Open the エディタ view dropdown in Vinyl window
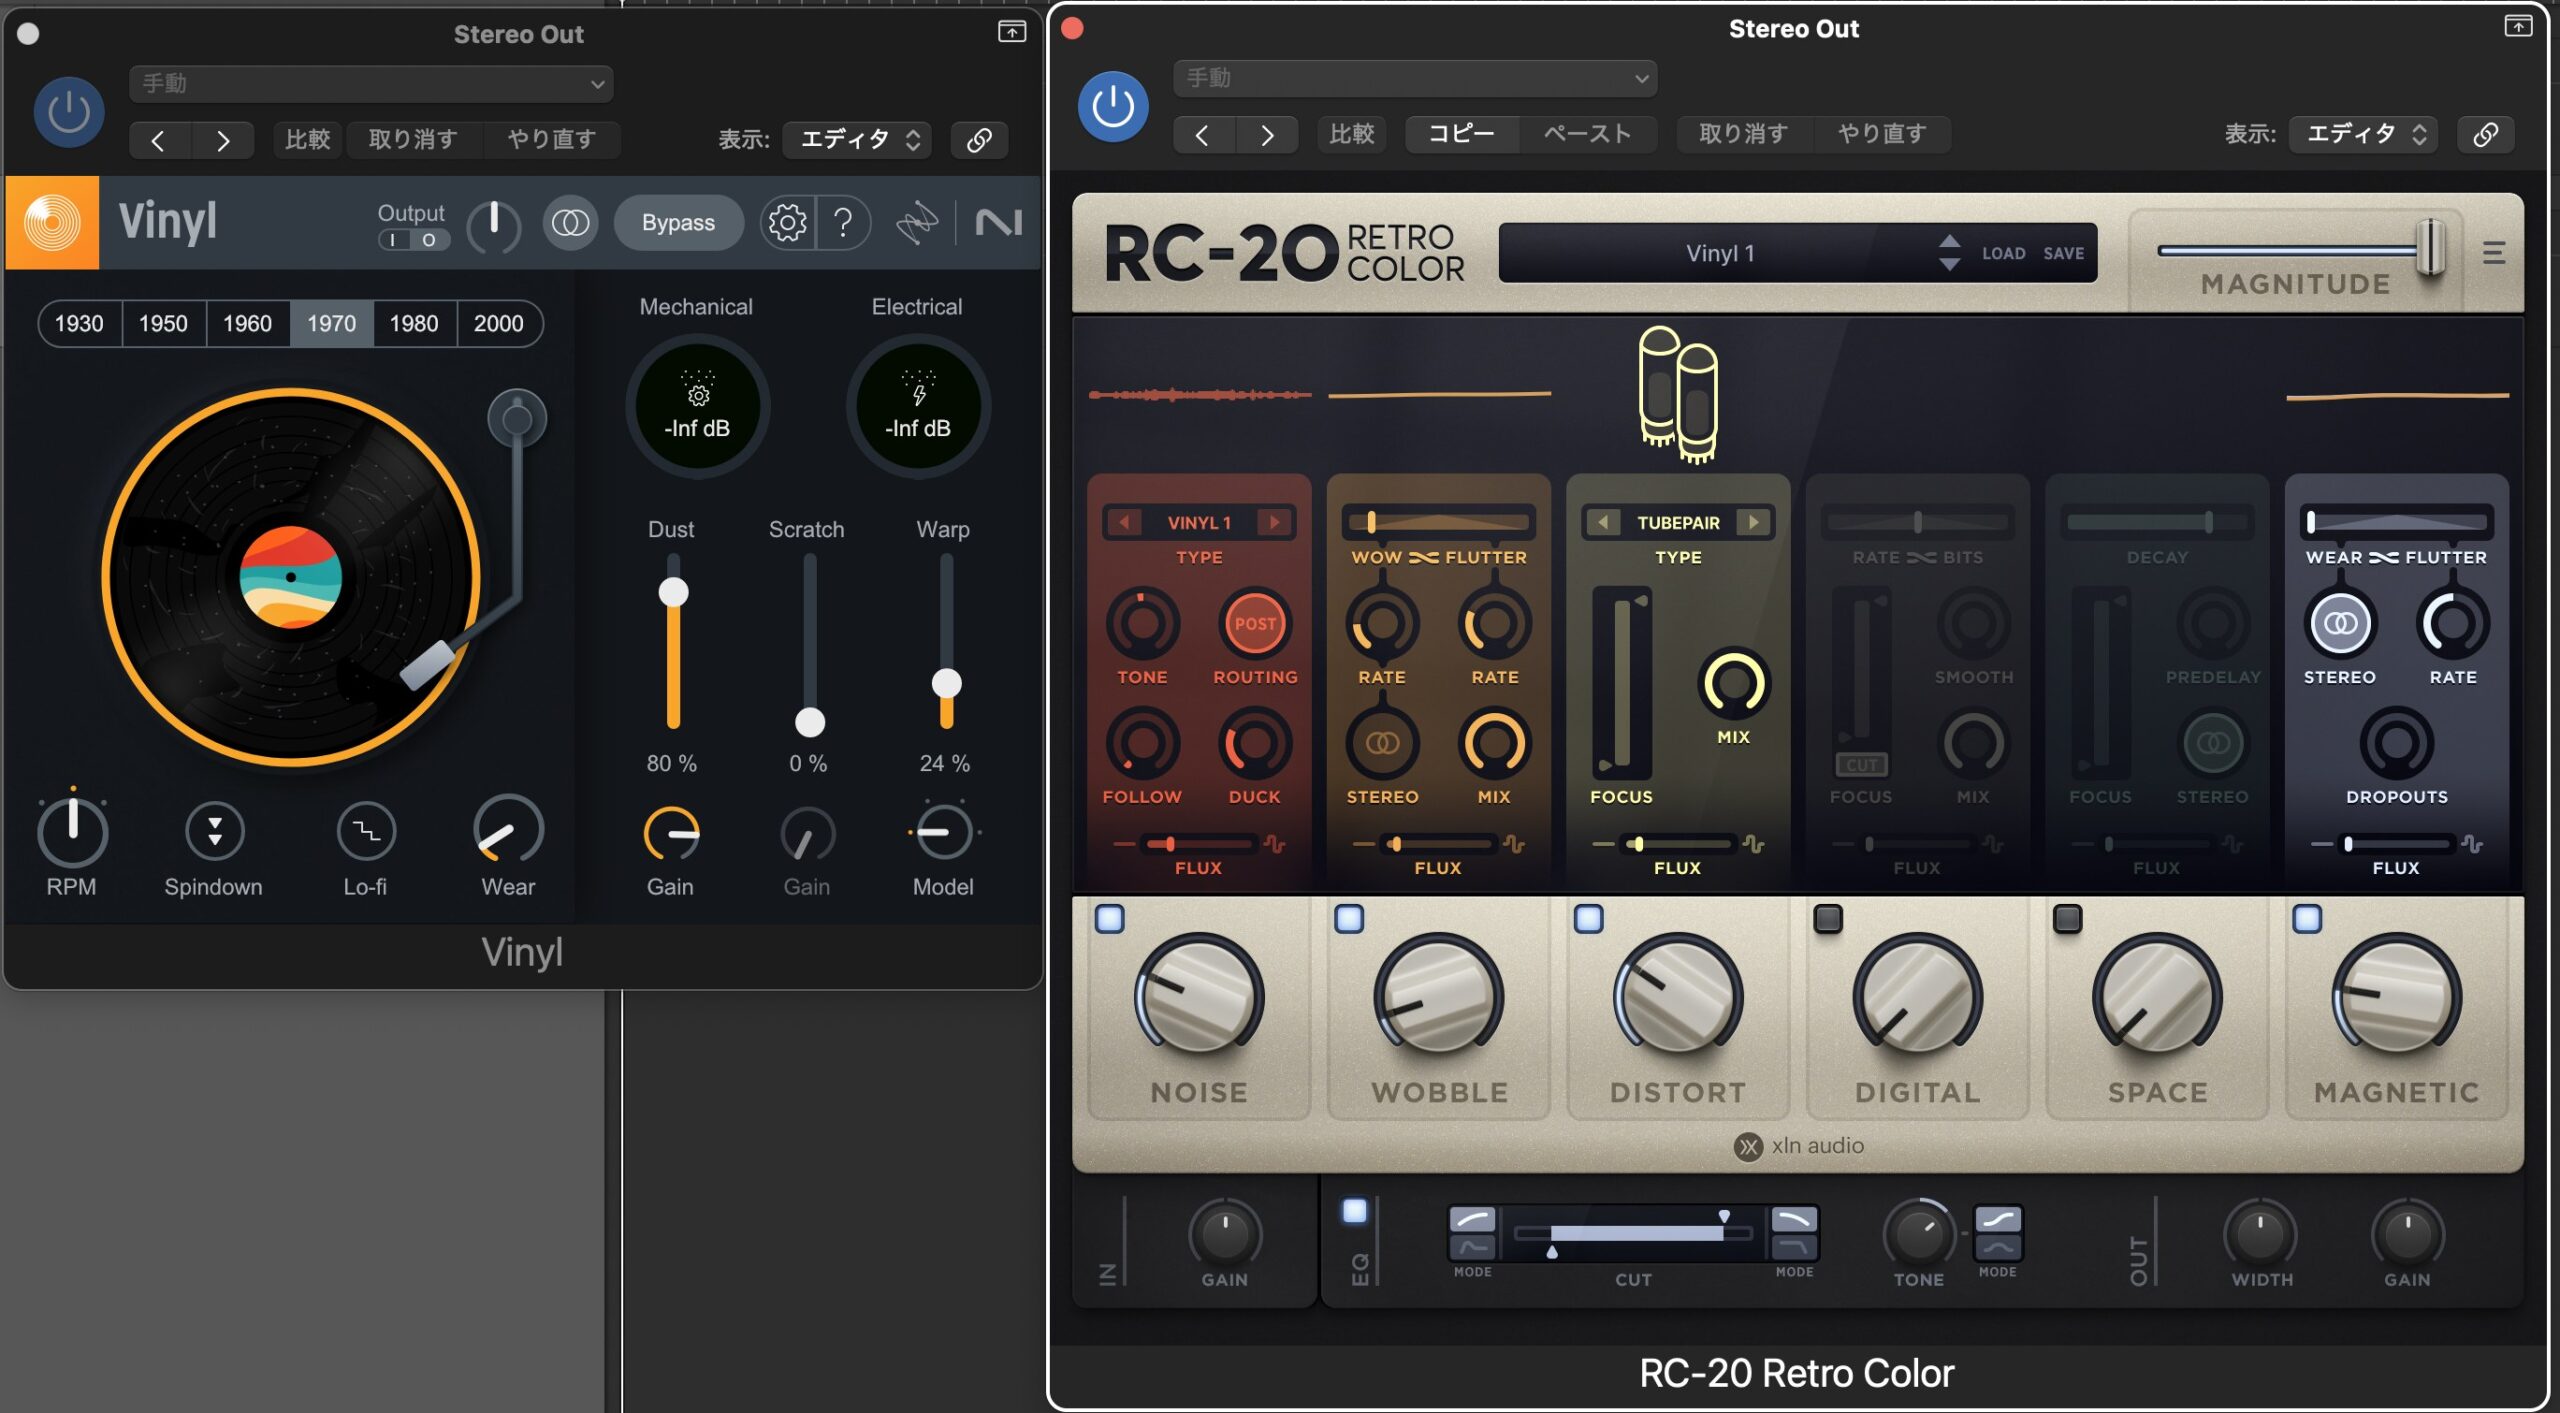Image resolution: width=2560 pixels, height=1413 pixels. tap(857, 140)
